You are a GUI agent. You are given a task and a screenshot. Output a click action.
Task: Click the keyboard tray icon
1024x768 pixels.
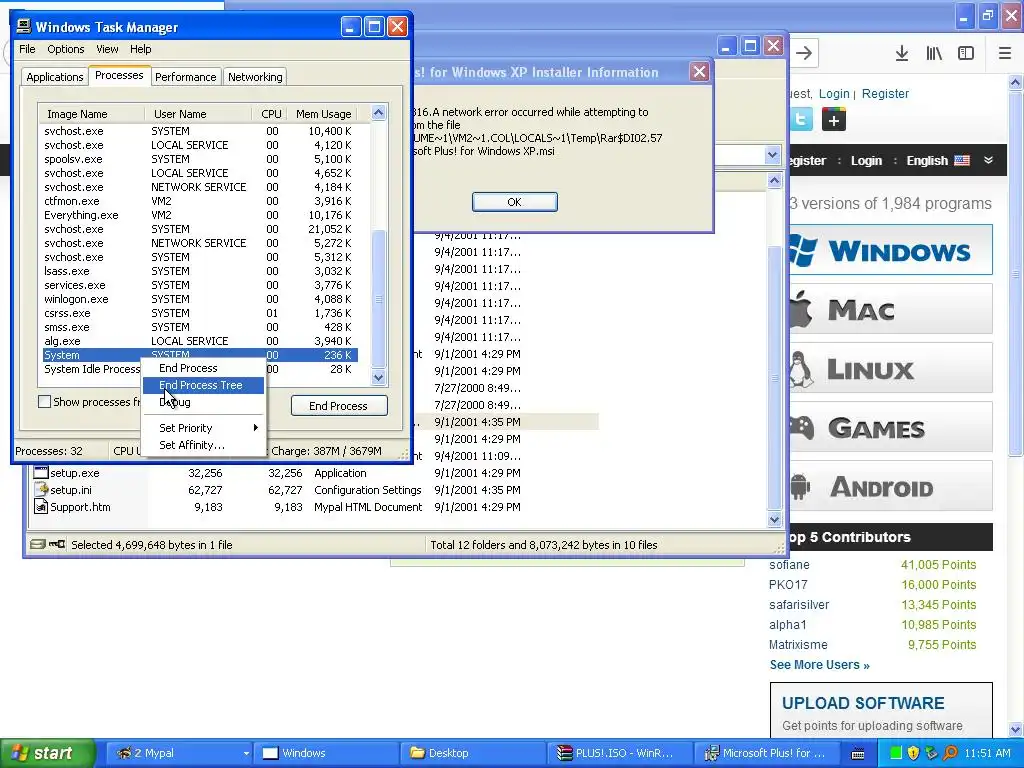click(x=858, y=754)
